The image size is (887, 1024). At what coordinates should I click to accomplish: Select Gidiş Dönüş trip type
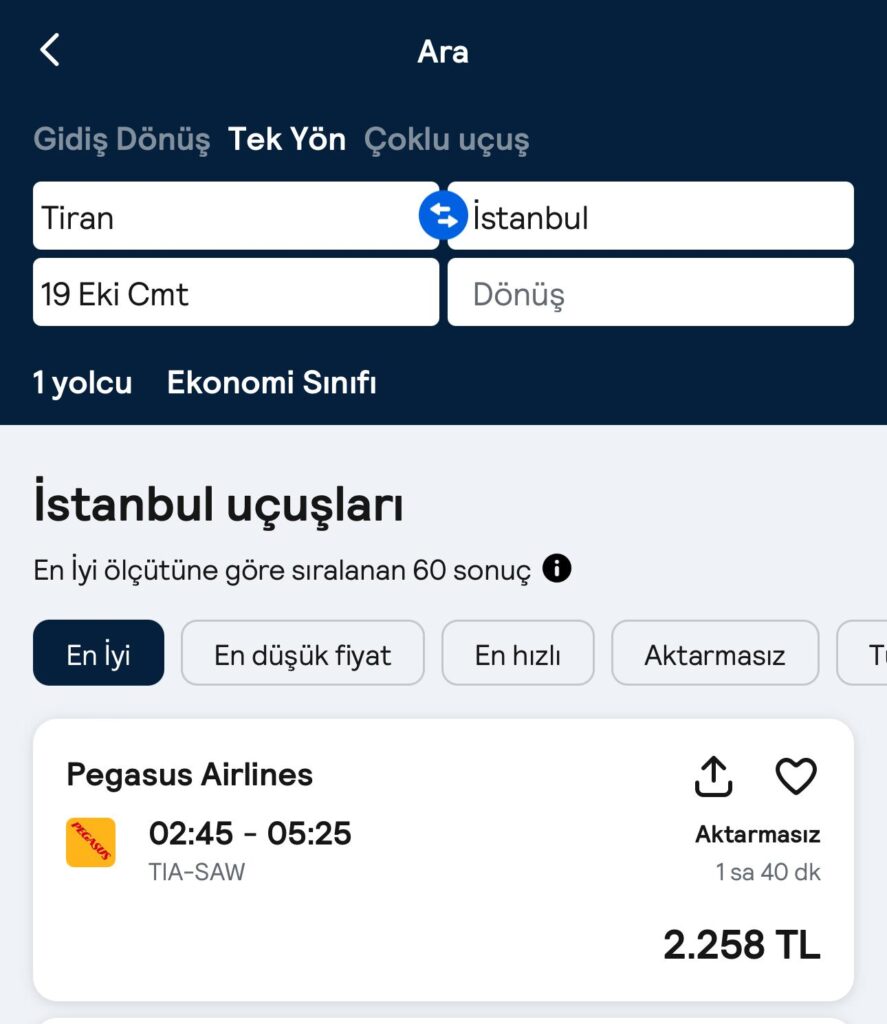121,139
